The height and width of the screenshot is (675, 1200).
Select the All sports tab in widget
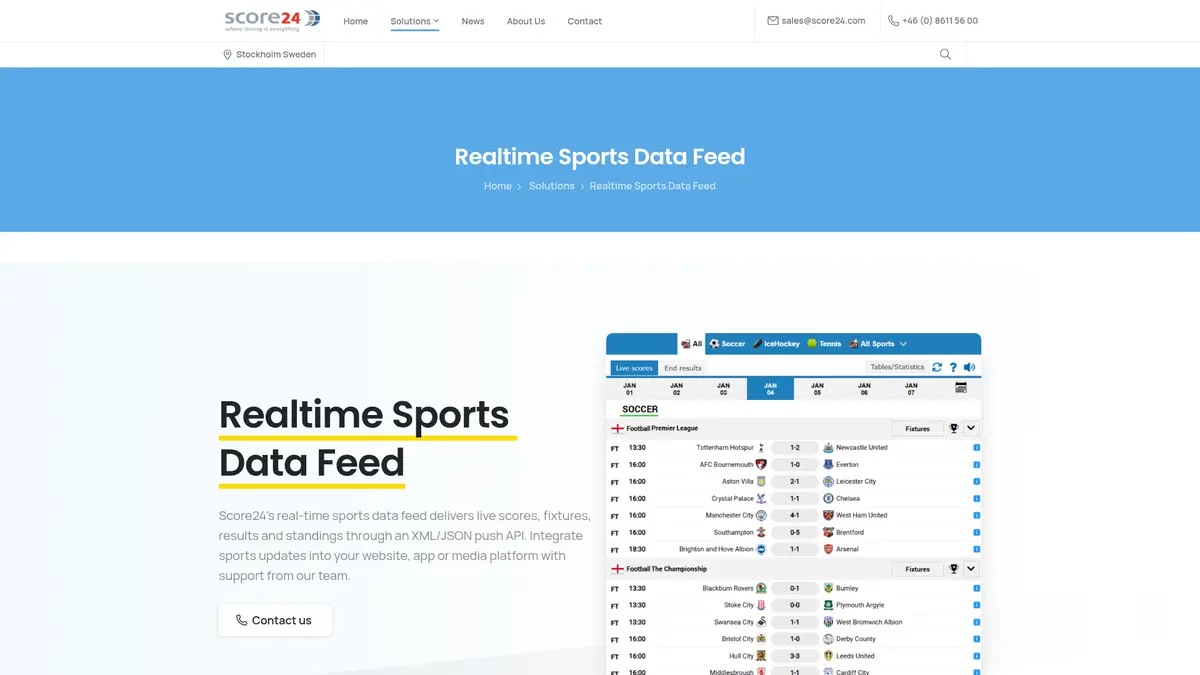click(x=692, y=344)
